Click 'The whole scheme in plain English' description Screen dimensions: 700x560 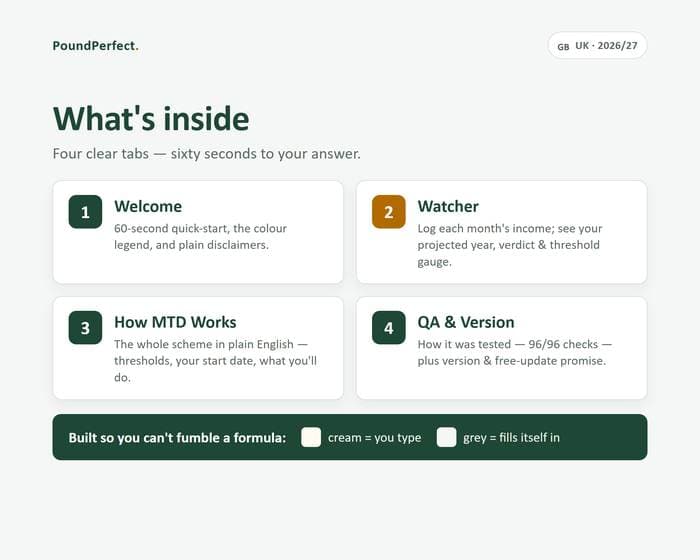click(216, 361)
